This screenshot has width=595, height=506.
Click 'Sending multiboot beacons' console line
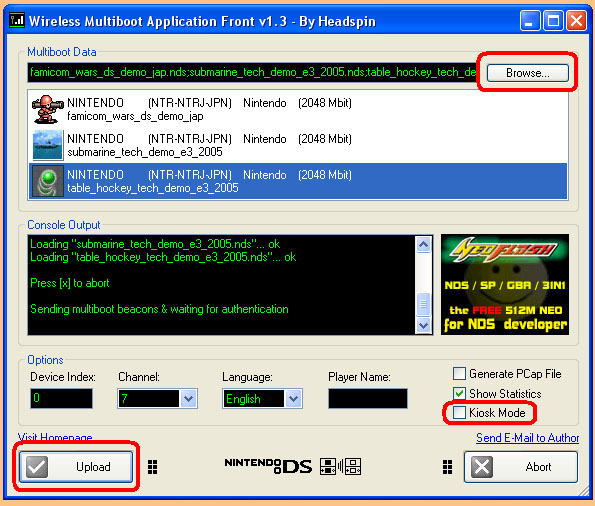(159, 309)
